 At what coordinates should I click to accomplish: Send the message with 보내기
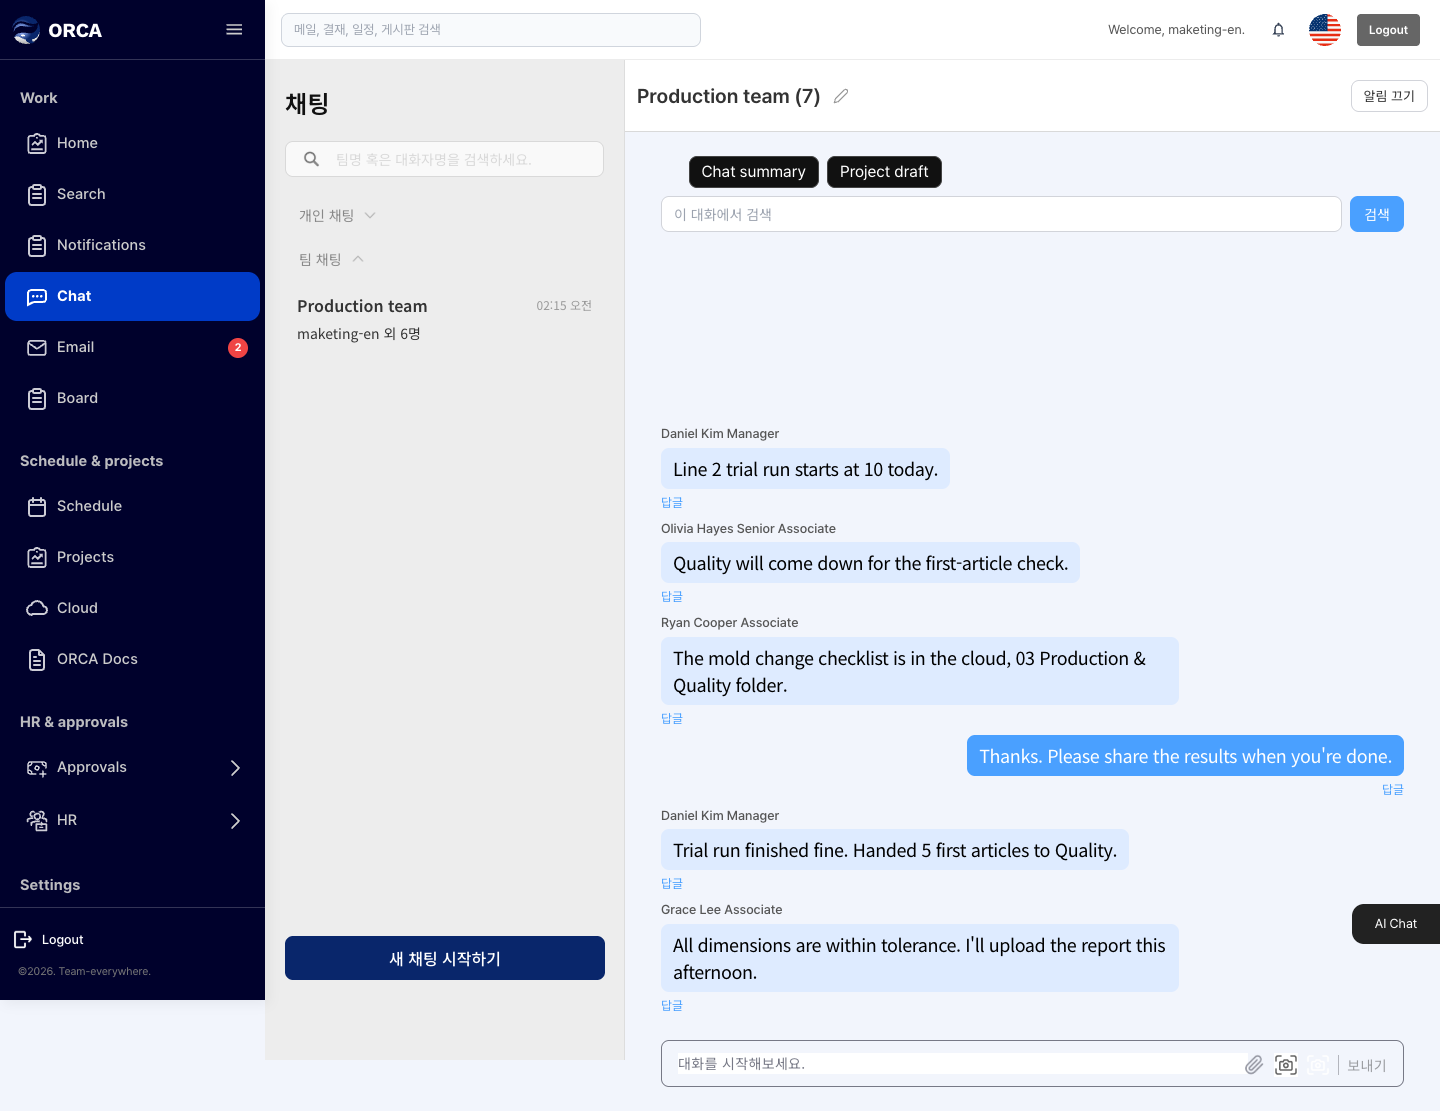point(1366,1065)
